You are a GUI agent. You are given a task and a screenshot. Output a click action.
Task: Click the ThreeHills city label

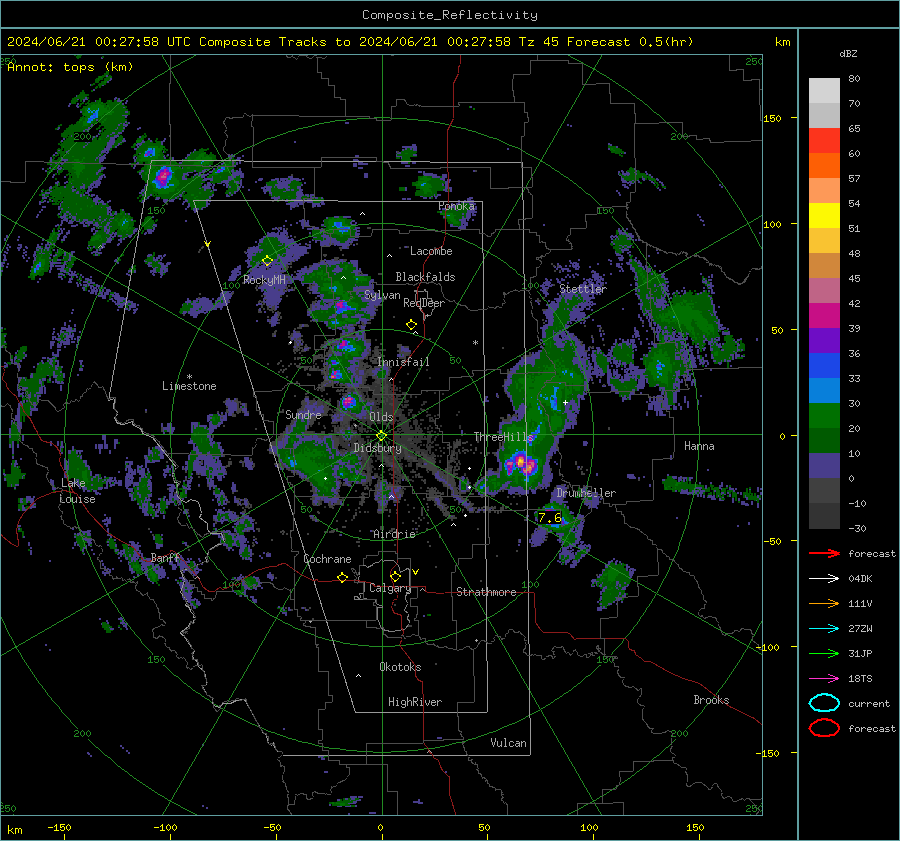[x=503, y=437]
